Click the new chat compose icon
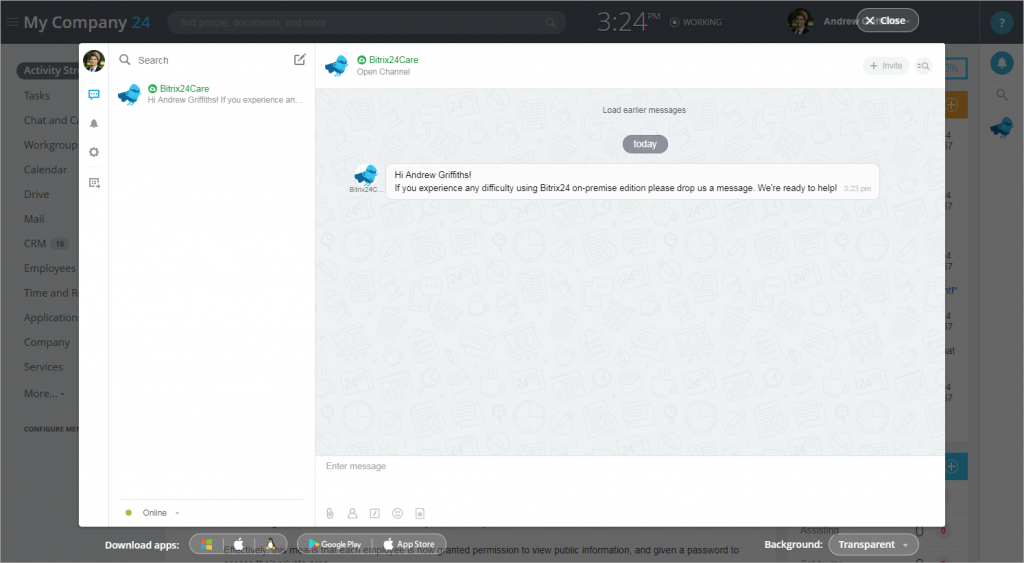The height and width of the screenshot is (563, 1024). (299, 59)
